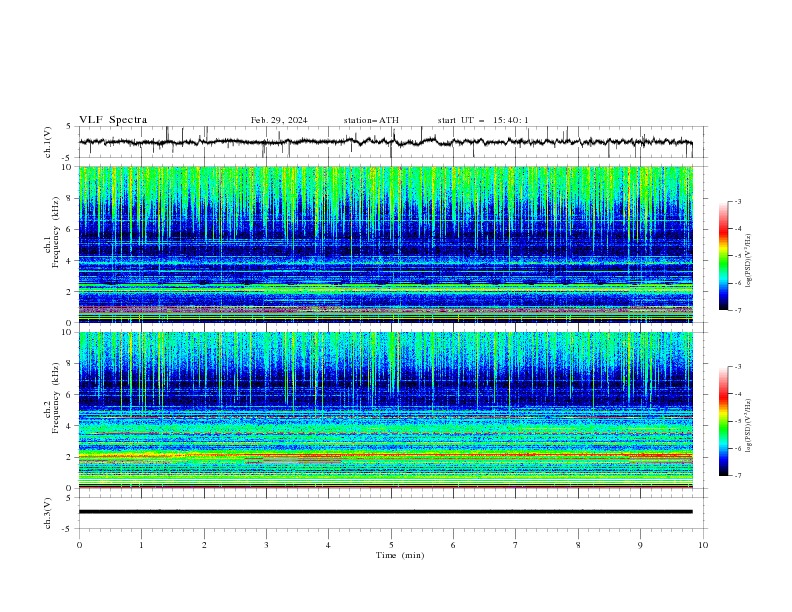Click the 'ch.1(V)' axis label
Viewport: 792px width, 612px height.
(48, 142)
